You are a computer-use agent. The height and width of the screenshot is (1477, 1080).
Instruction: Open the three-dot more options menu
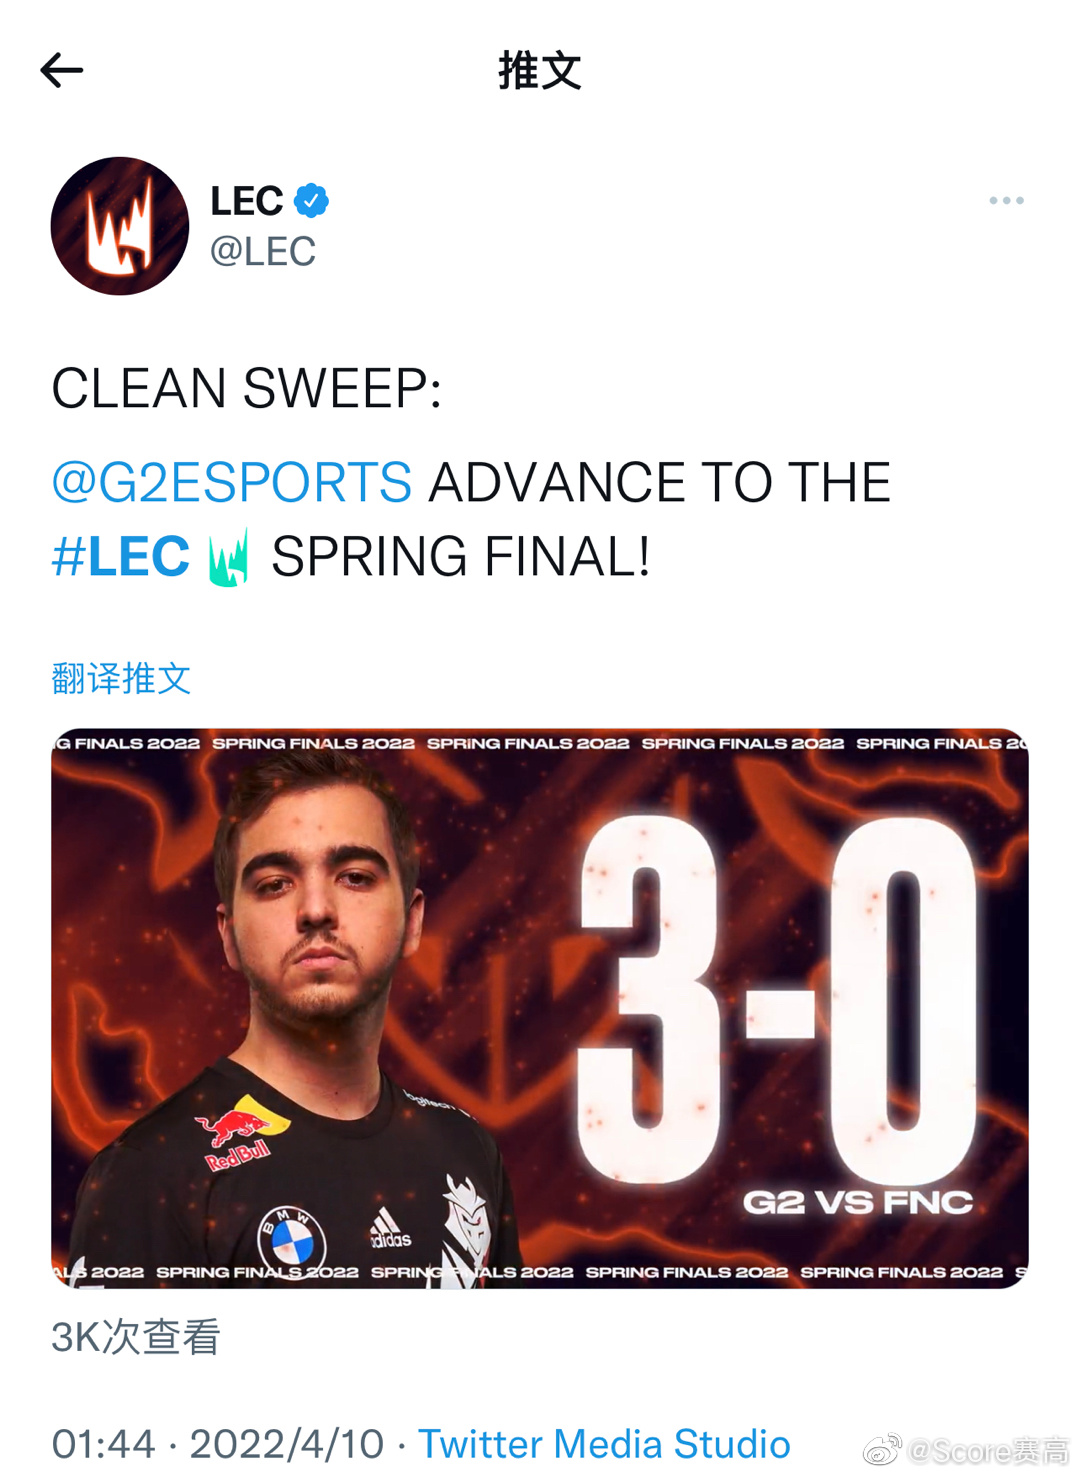(1006, 201)
